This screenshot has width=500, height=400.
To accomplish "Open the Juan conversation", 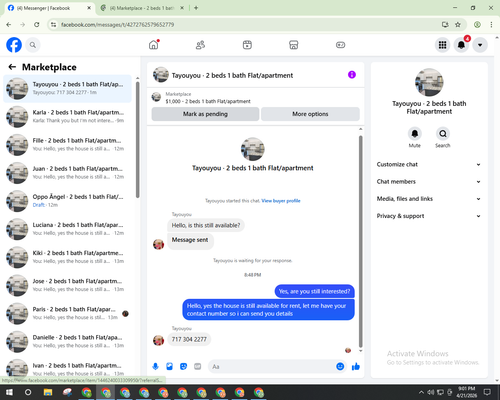I will click(x=67, y=173).
